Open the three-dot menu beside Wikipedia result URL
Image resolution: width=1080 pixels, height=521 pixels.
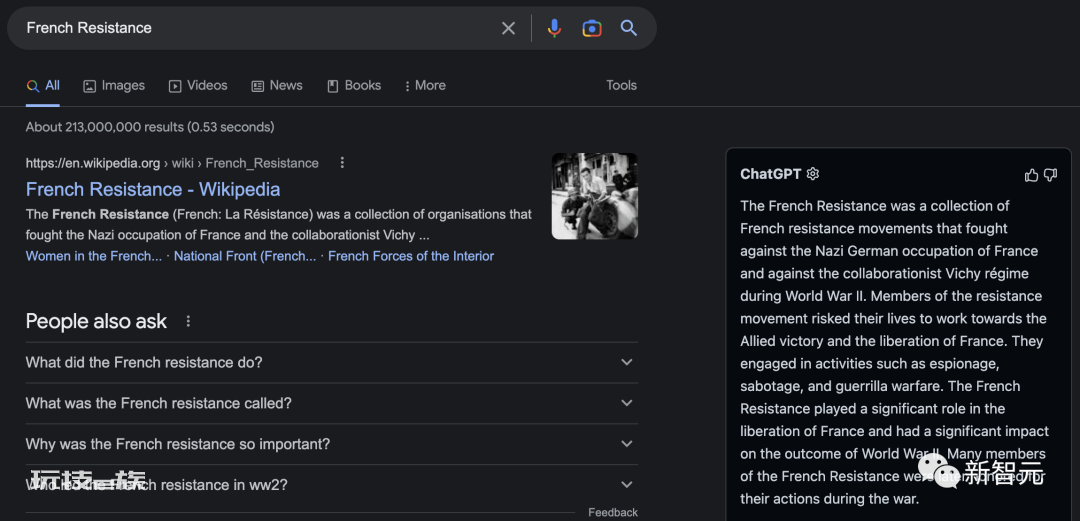342,163
